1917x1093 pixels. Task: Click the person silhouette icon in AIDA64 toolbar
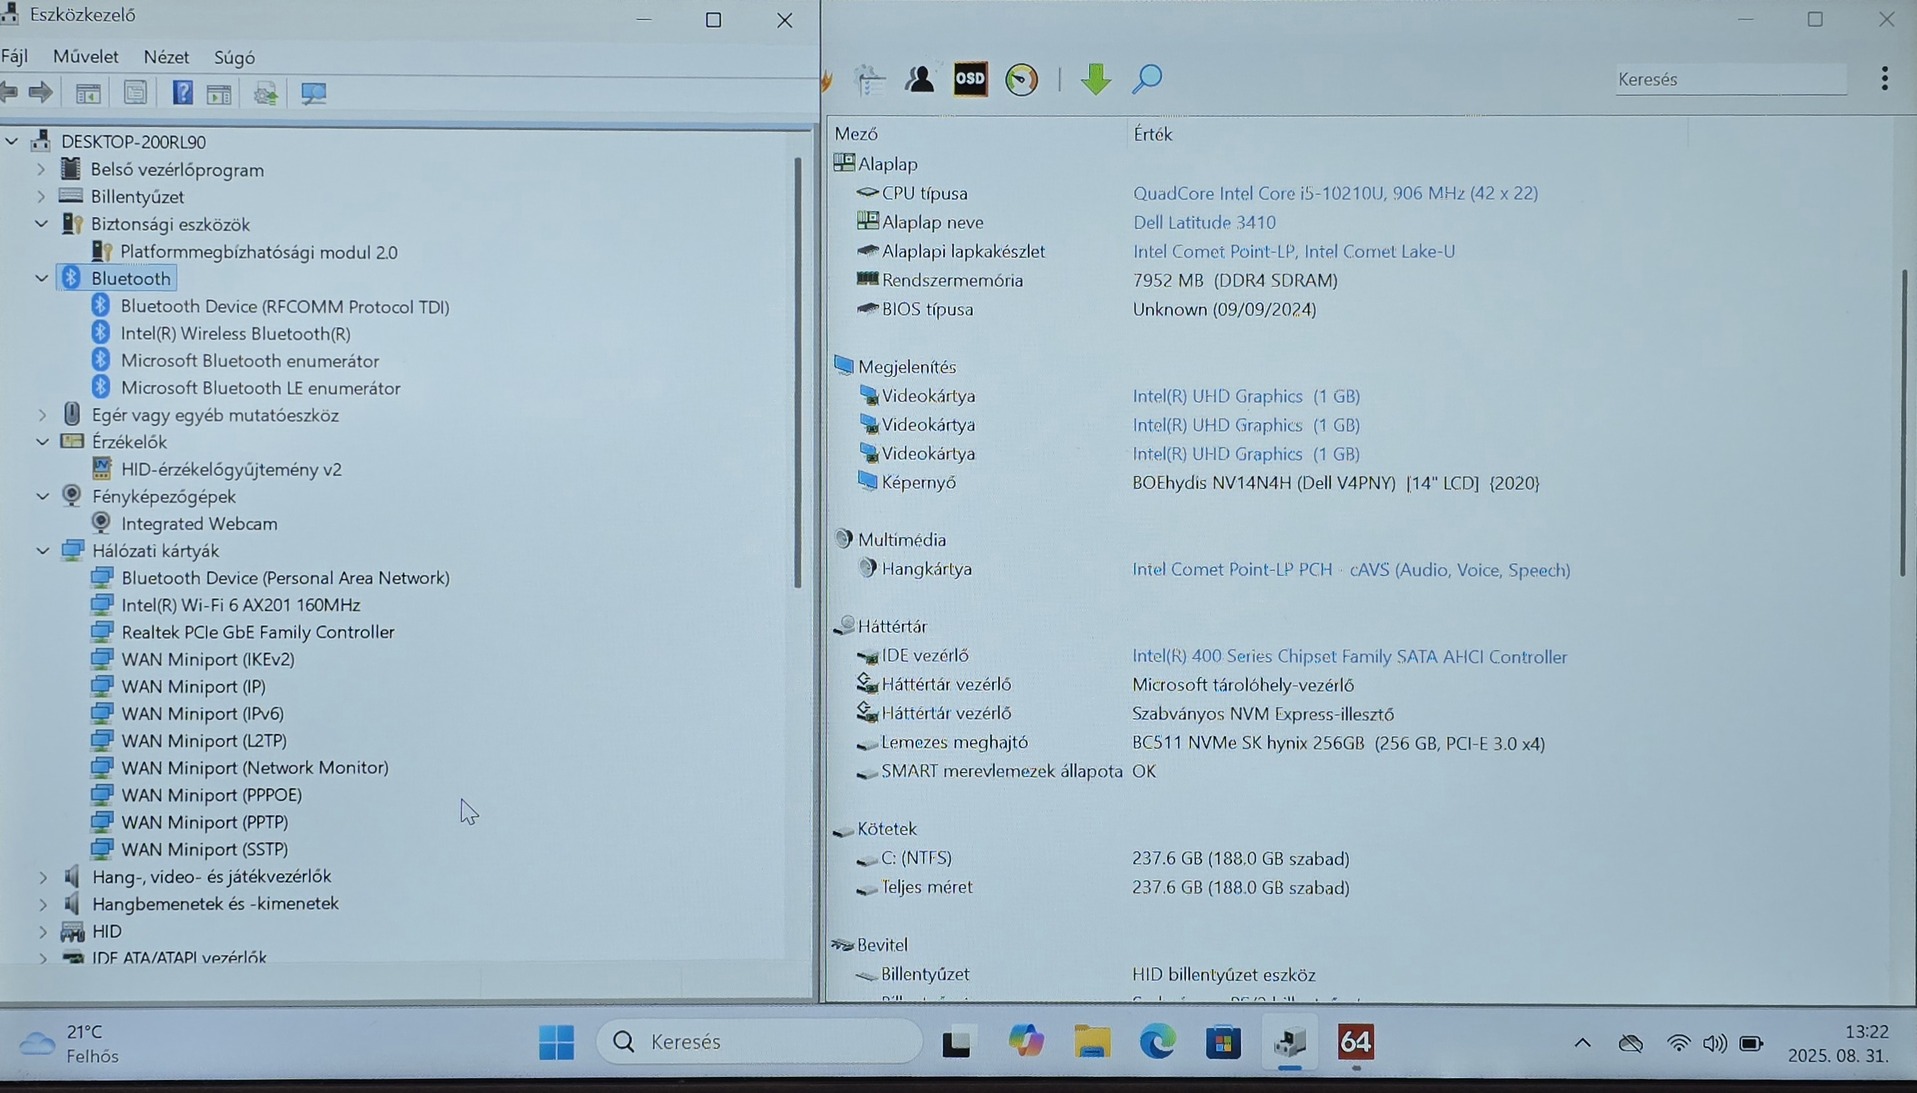pyautogui.click(x=920, y=79)
